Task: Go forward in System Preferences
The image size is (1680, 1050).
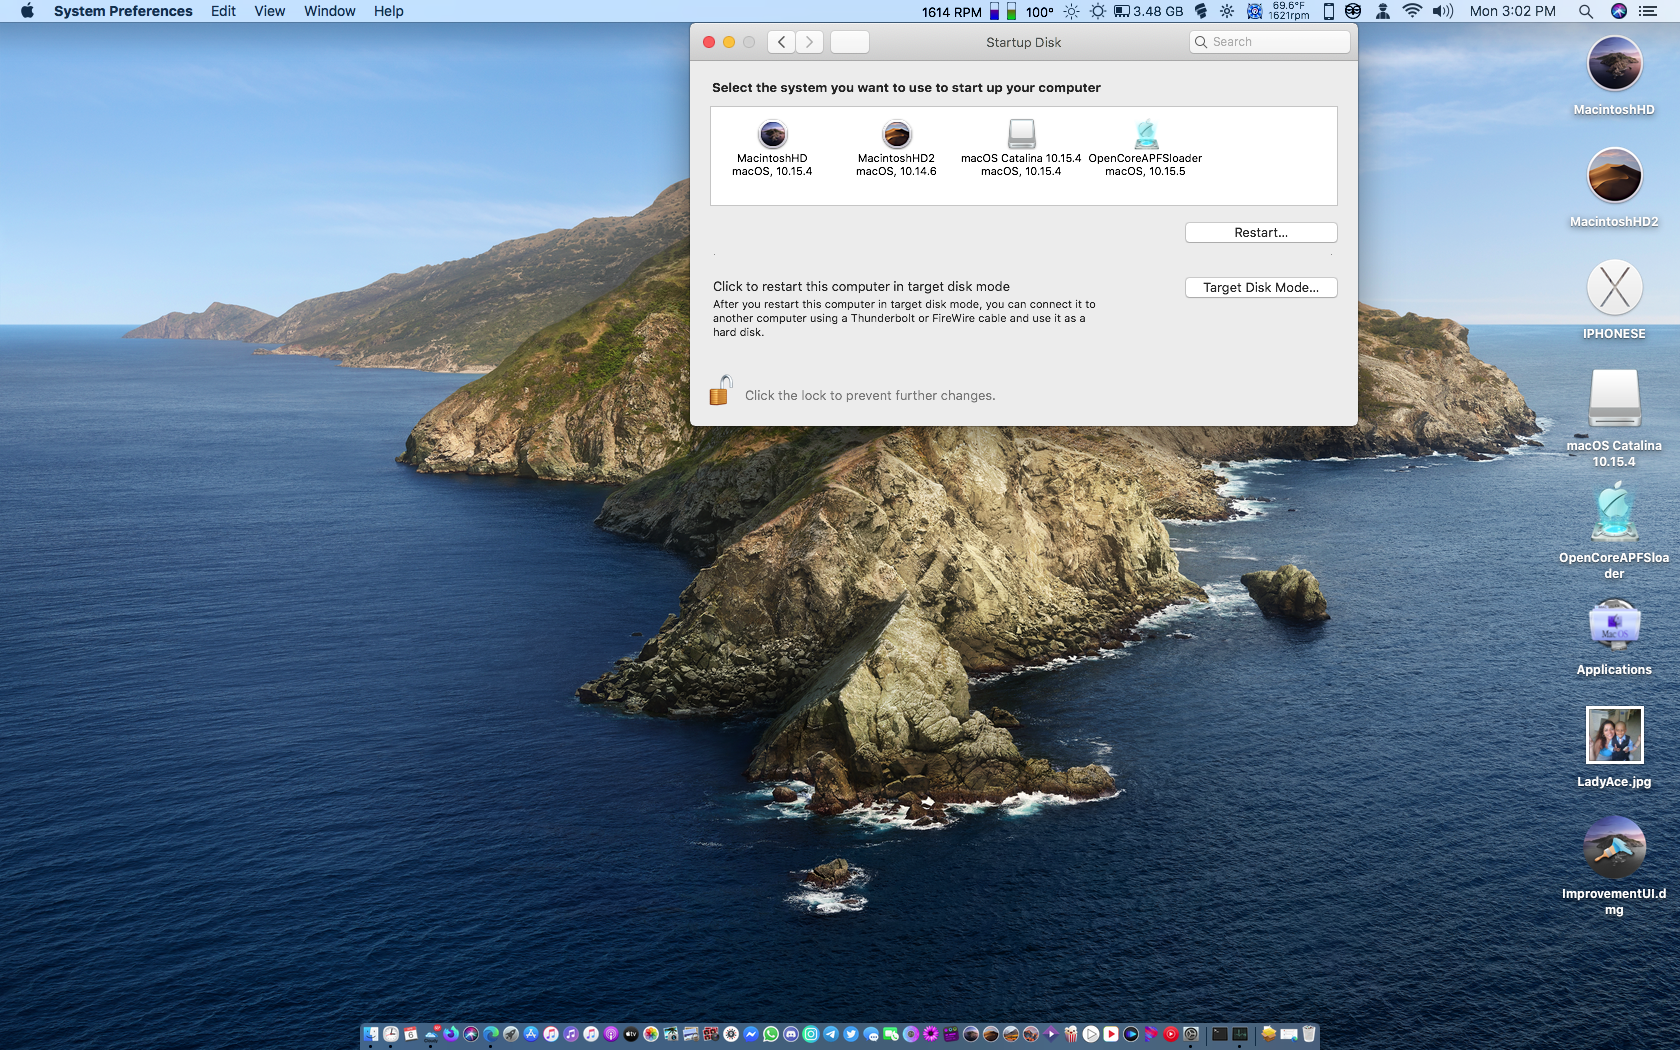Action: (810, 42)
